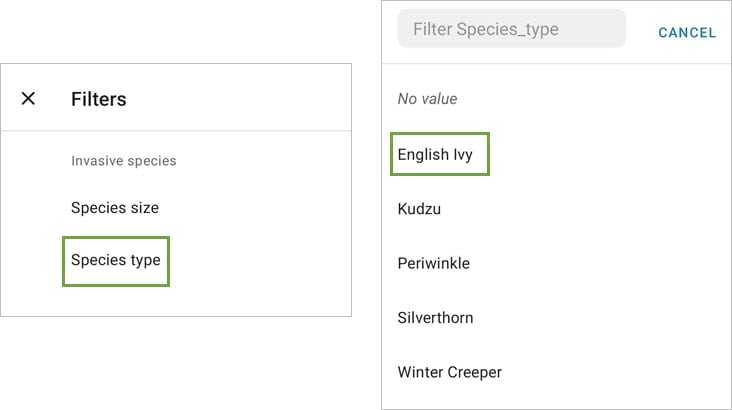This screenshot has width=732, height=410.
Task: Open the Species type filter
Action: tap(115, 261)
